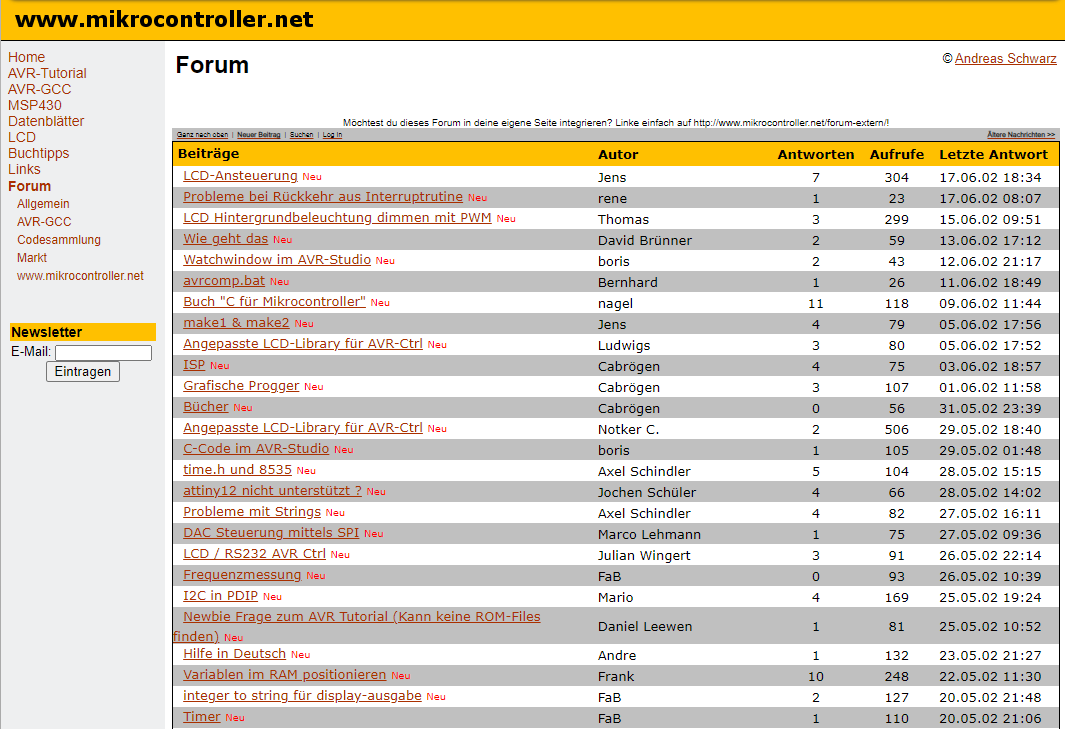This screenshot has width=1065, height=729.
Task: Open the Codesammlung forum subsection
Action: [59, 240]
